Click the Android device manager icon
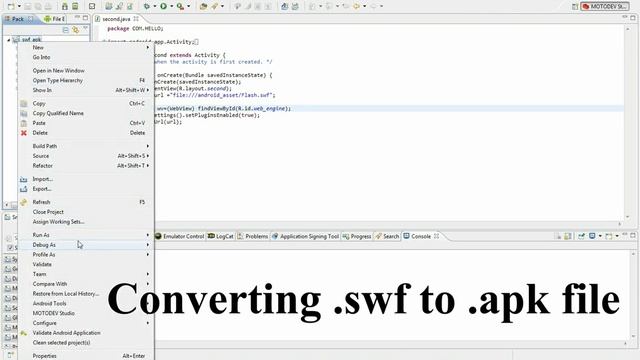This screenshot has width=640, height=360. [75, 6]
